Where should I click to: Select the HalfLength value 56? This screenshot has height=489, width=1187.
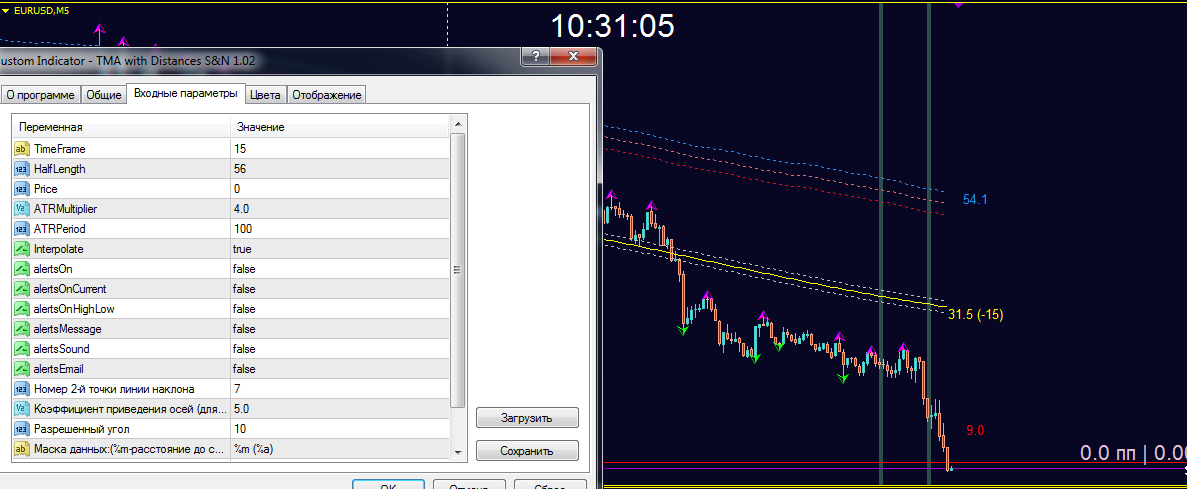click(x=340, y=169)
